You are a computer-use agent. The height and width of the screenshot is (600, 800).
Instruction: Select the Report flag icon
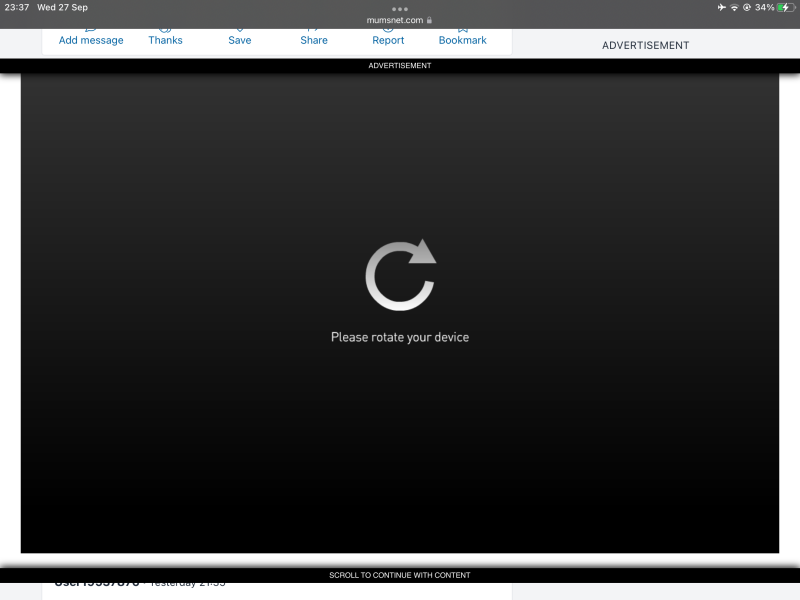coord(387,28)
